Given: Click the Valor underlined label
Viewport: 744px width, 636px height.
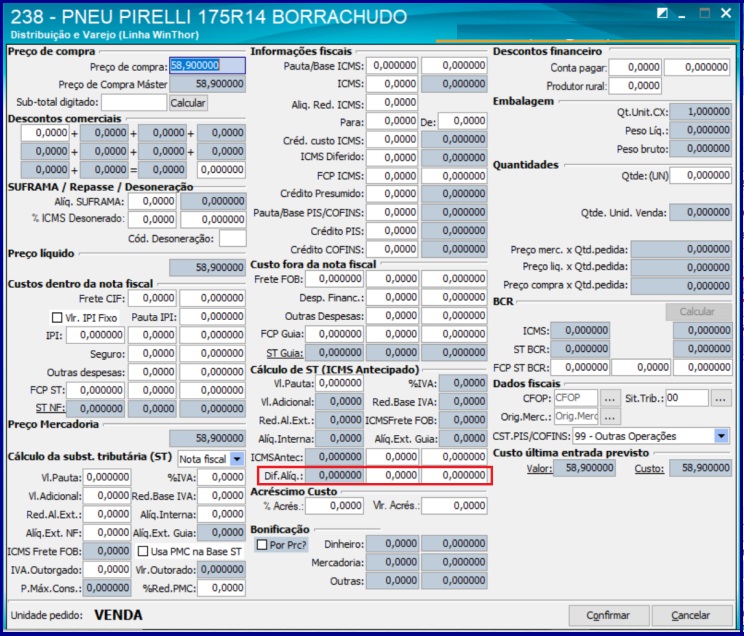Looking at the screenshot, I should [x=539, y=468].
